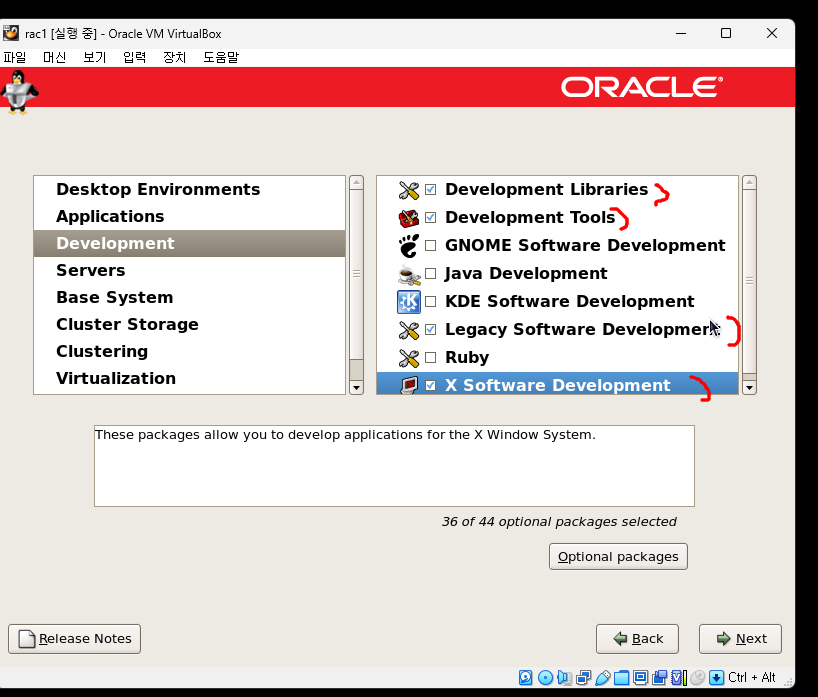818x697 pixels.
Task: Click Next to continue installation
Action: (740, 639)
